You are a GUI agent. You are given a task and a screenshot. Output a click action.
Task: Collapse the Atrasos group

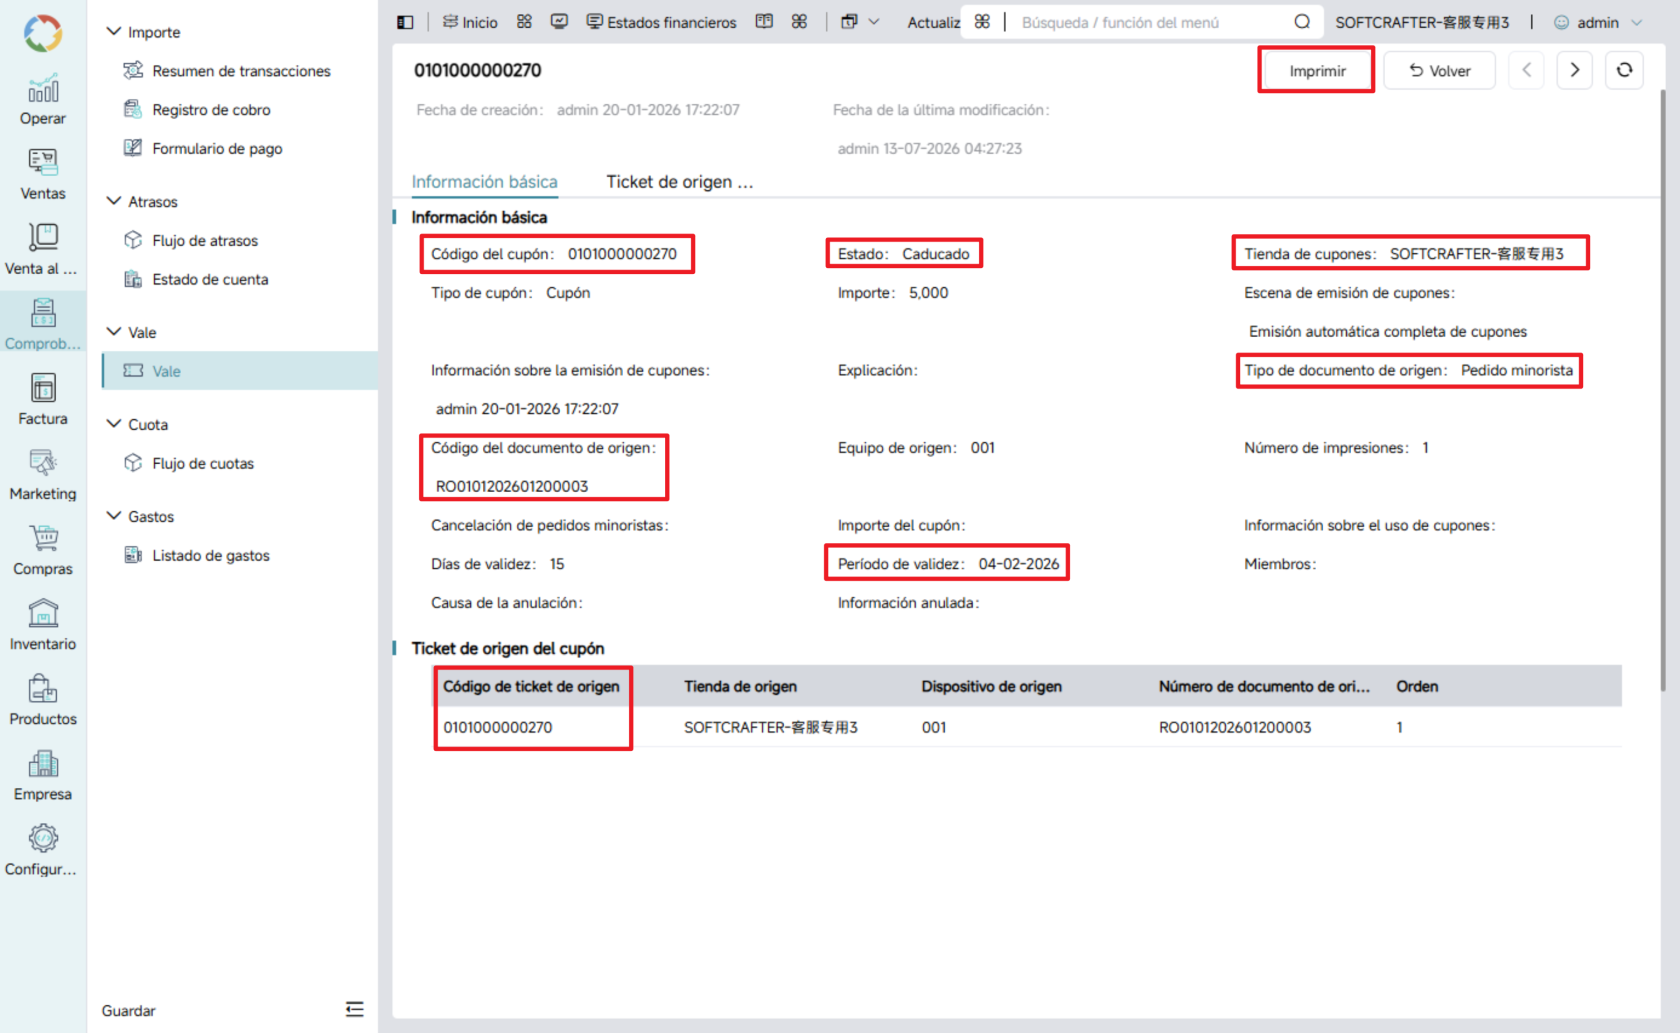pyautogui.click(x=114, y=201)
